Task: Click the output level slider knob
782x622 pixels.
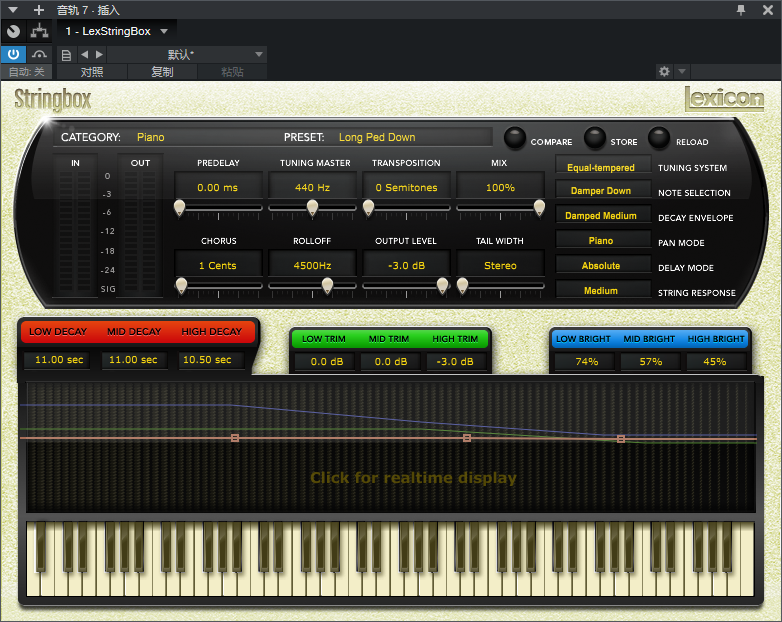Action: pos(442,286)
